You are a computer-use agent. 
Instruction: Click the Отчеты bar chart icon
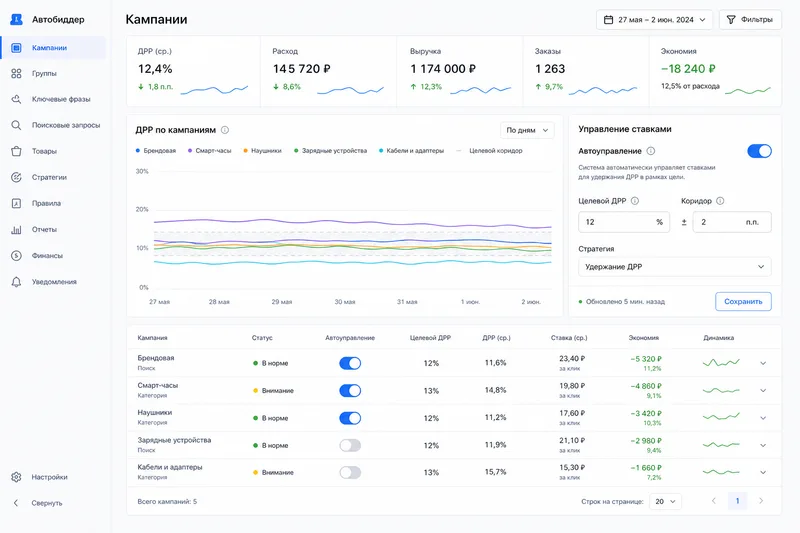tap(16, 230)
